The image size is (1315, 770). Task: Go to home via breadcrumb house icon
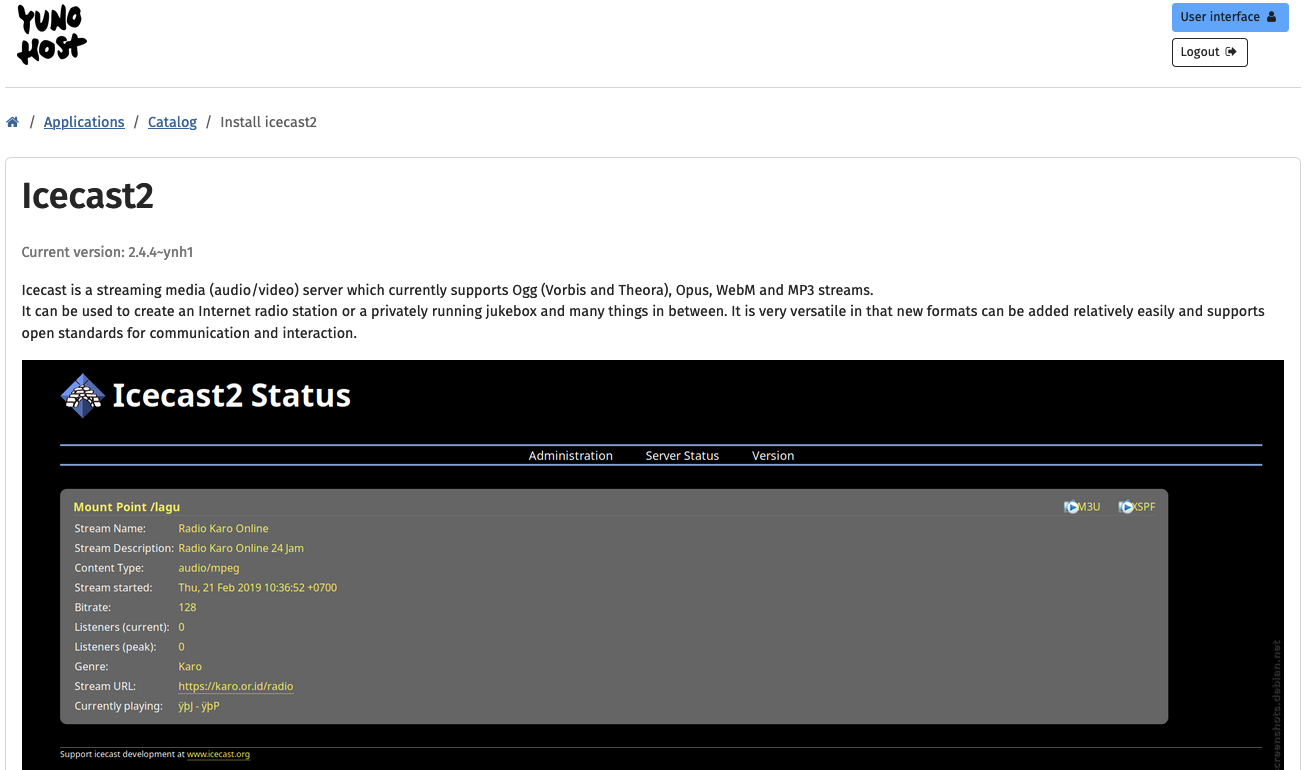coord(13,122)
